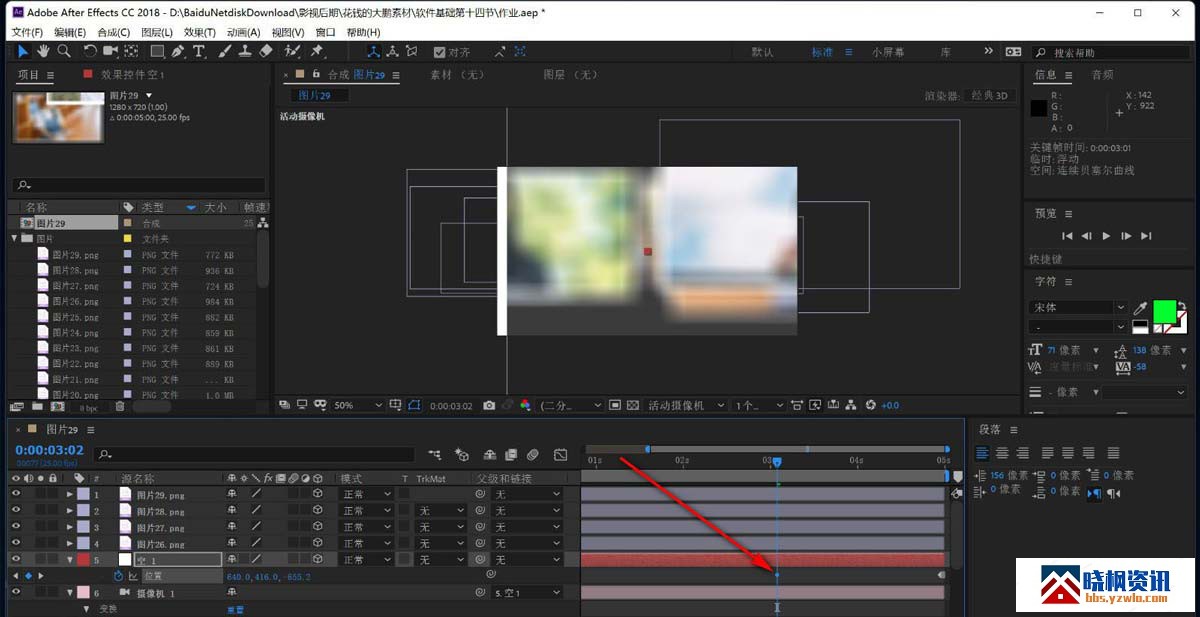Open the 宋体 font family dropdown
This screenshot has width=1200, height=617.
click(x=1077, y=308)
